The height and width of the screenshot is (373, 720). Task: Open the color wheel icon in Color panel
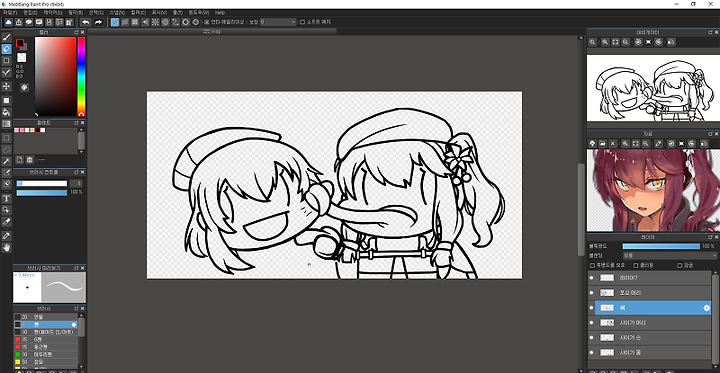point(24,87)
